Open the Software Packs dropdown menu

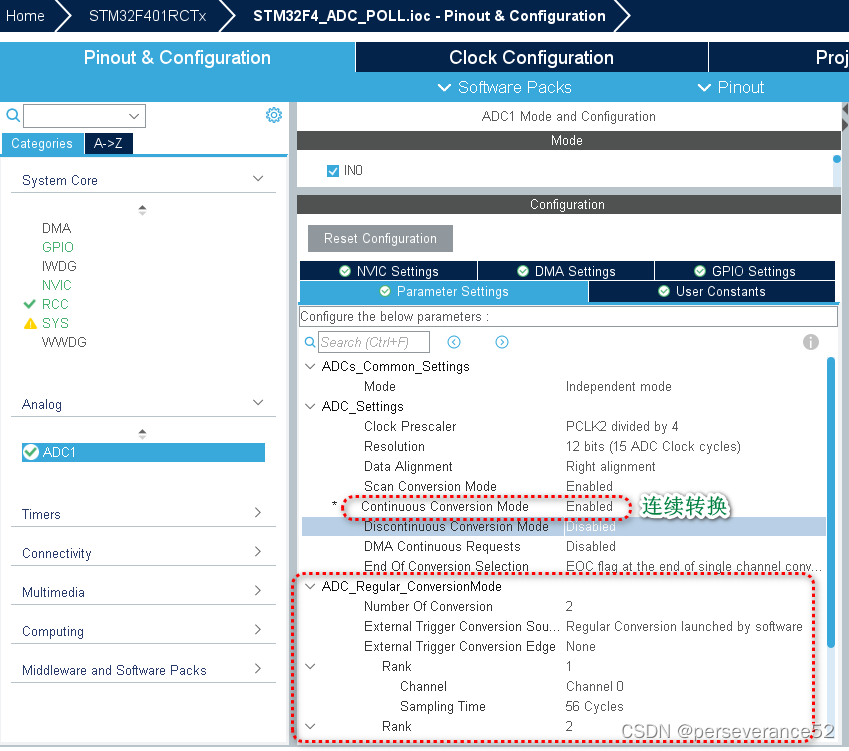pos(504,87)
